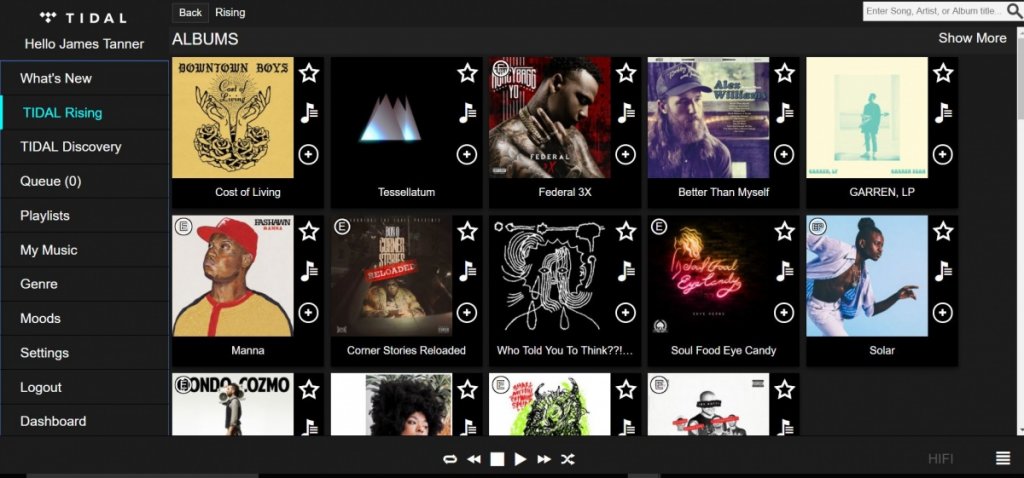
Task: Open Solar album cover
Action: [867, 276]
